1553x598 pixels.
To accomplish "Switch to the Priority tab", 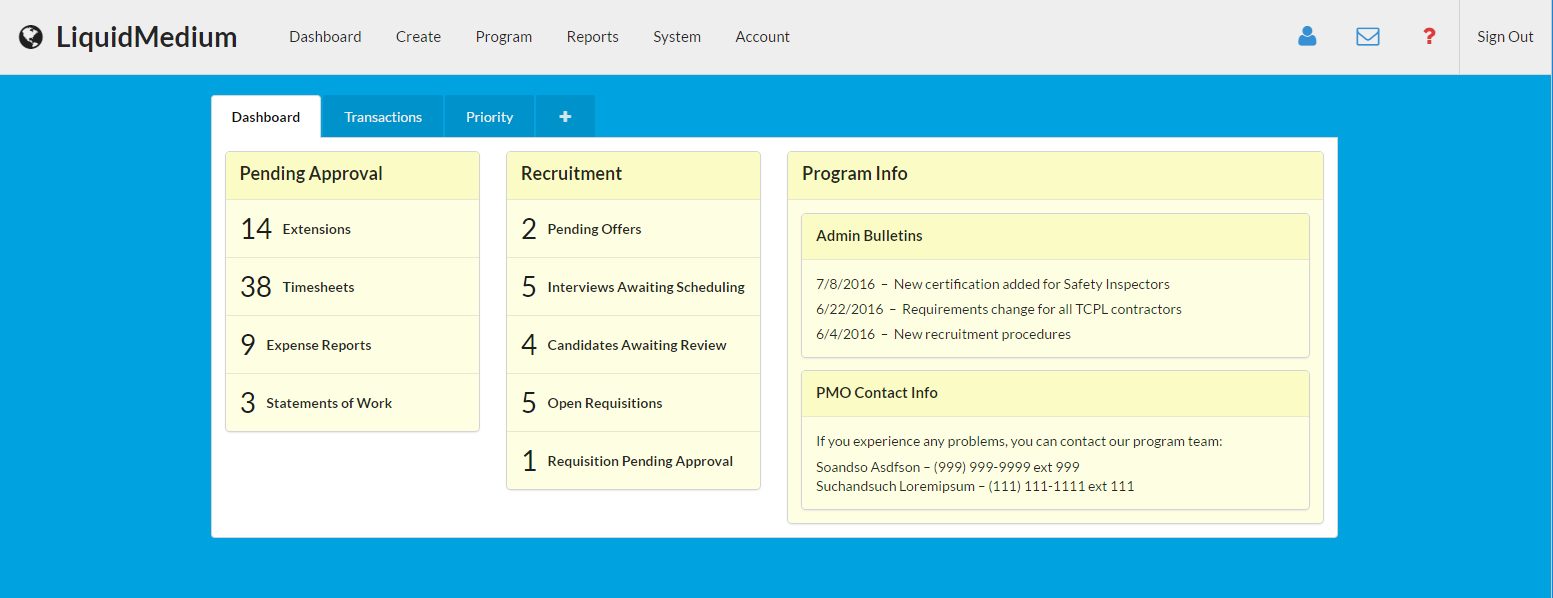I will point(489,117).
